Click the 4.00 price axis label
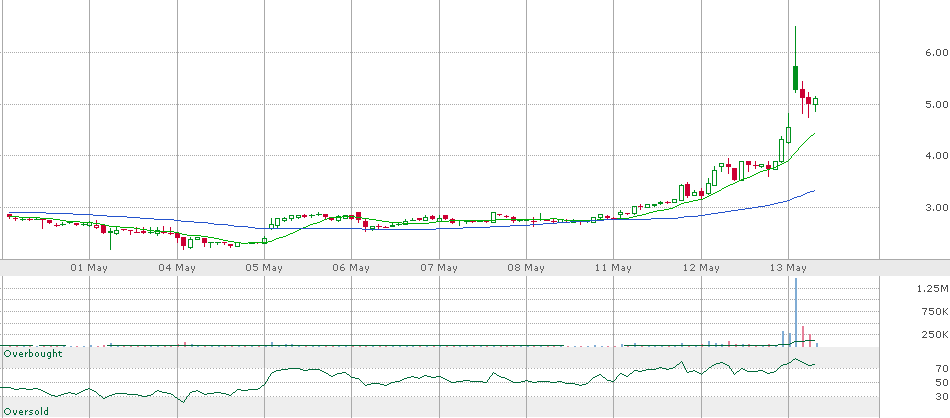Viewport: 950px width, 418px height. [937, 156]
